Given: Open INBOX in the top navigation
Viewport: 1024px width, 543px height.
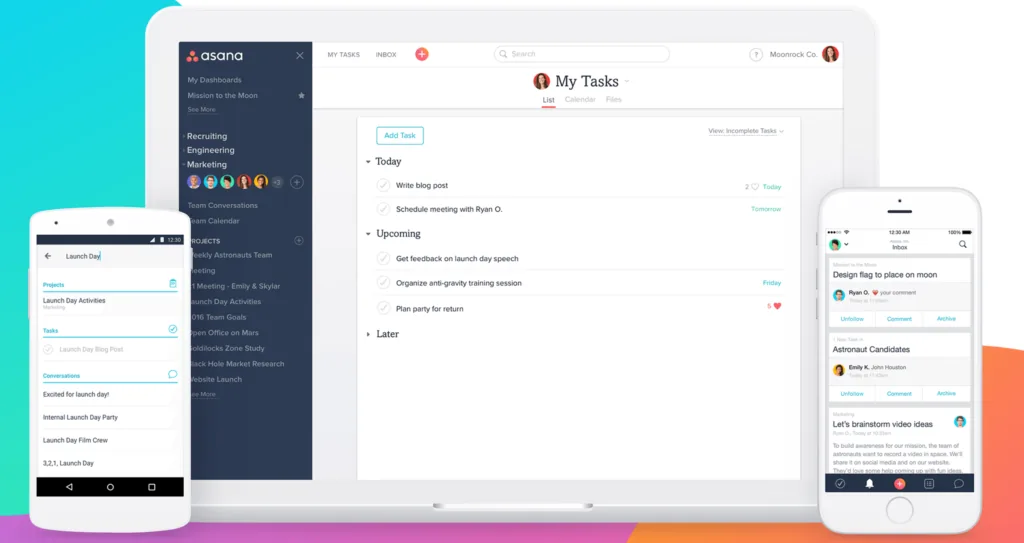Looking at the screenshot, I should point(386,55).
